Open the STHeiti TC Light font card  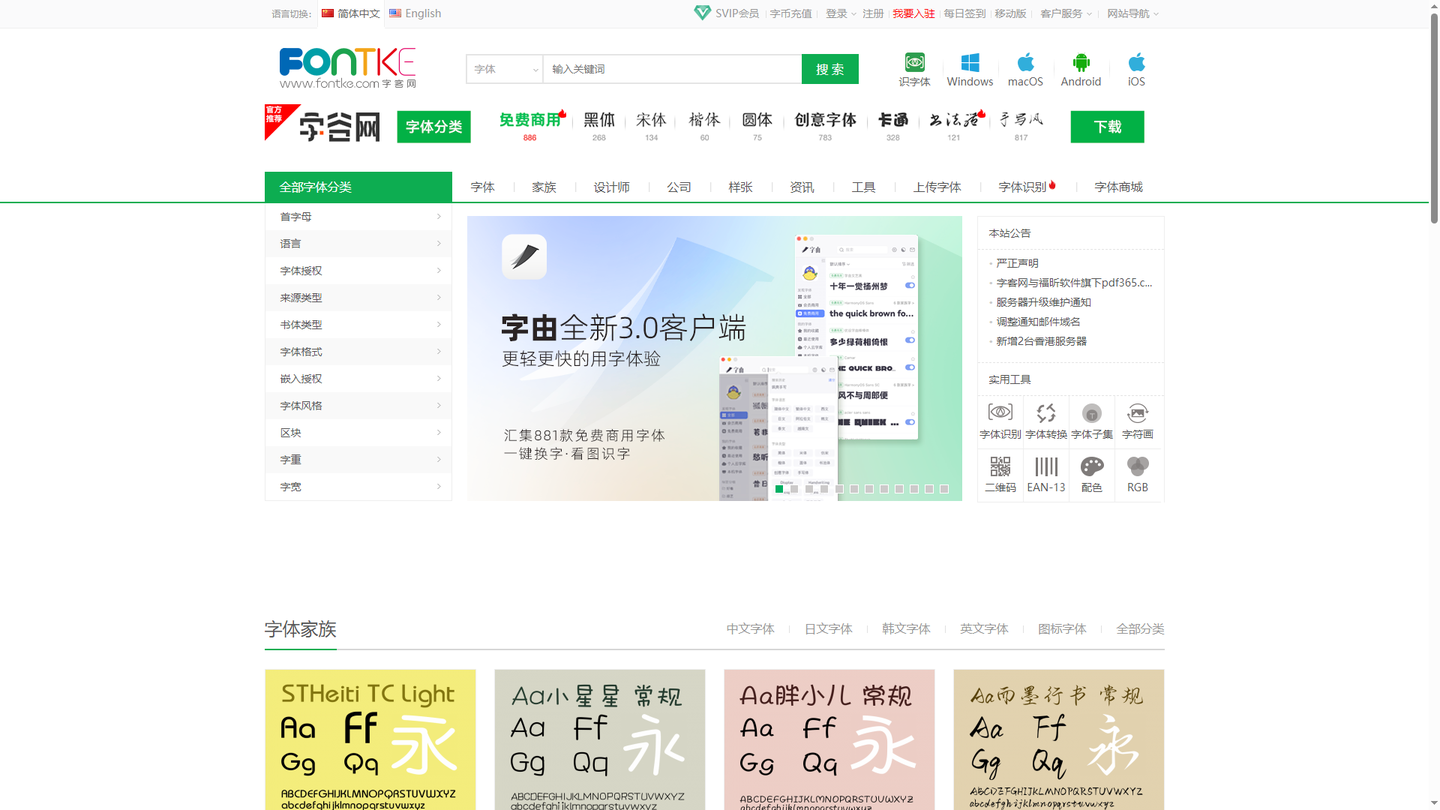[x=370, y=740]
